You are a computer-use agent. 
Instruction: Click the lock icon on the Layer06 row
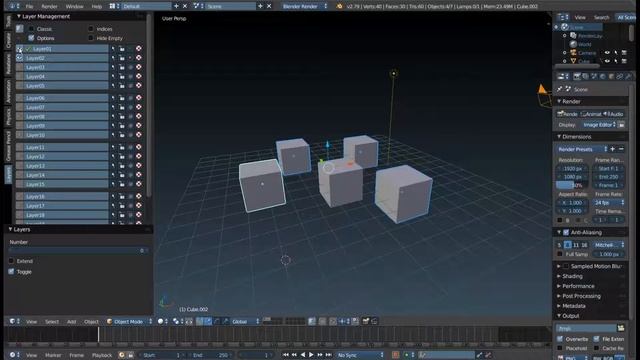[122, 98]
